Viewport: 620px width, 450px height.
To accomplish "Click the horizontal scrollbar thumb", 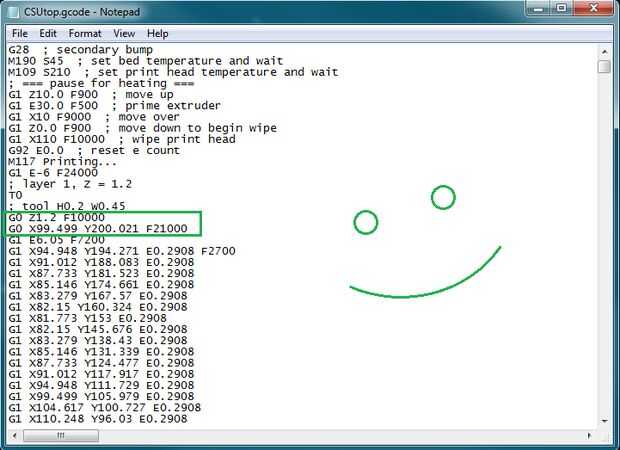I will tap(61, 436).
